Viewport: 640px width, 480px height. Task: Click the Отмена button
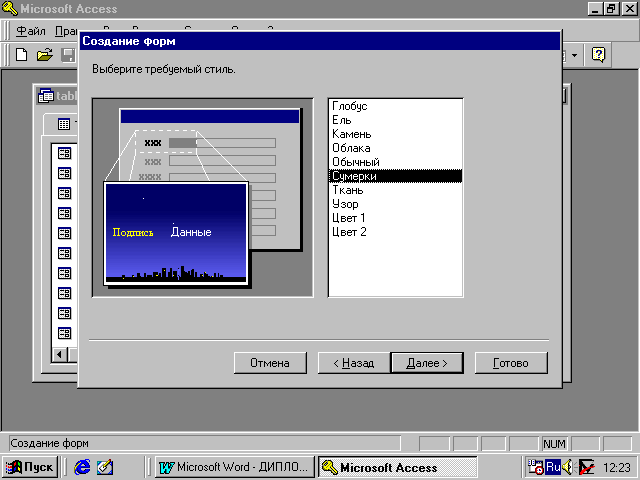[269, 363]
